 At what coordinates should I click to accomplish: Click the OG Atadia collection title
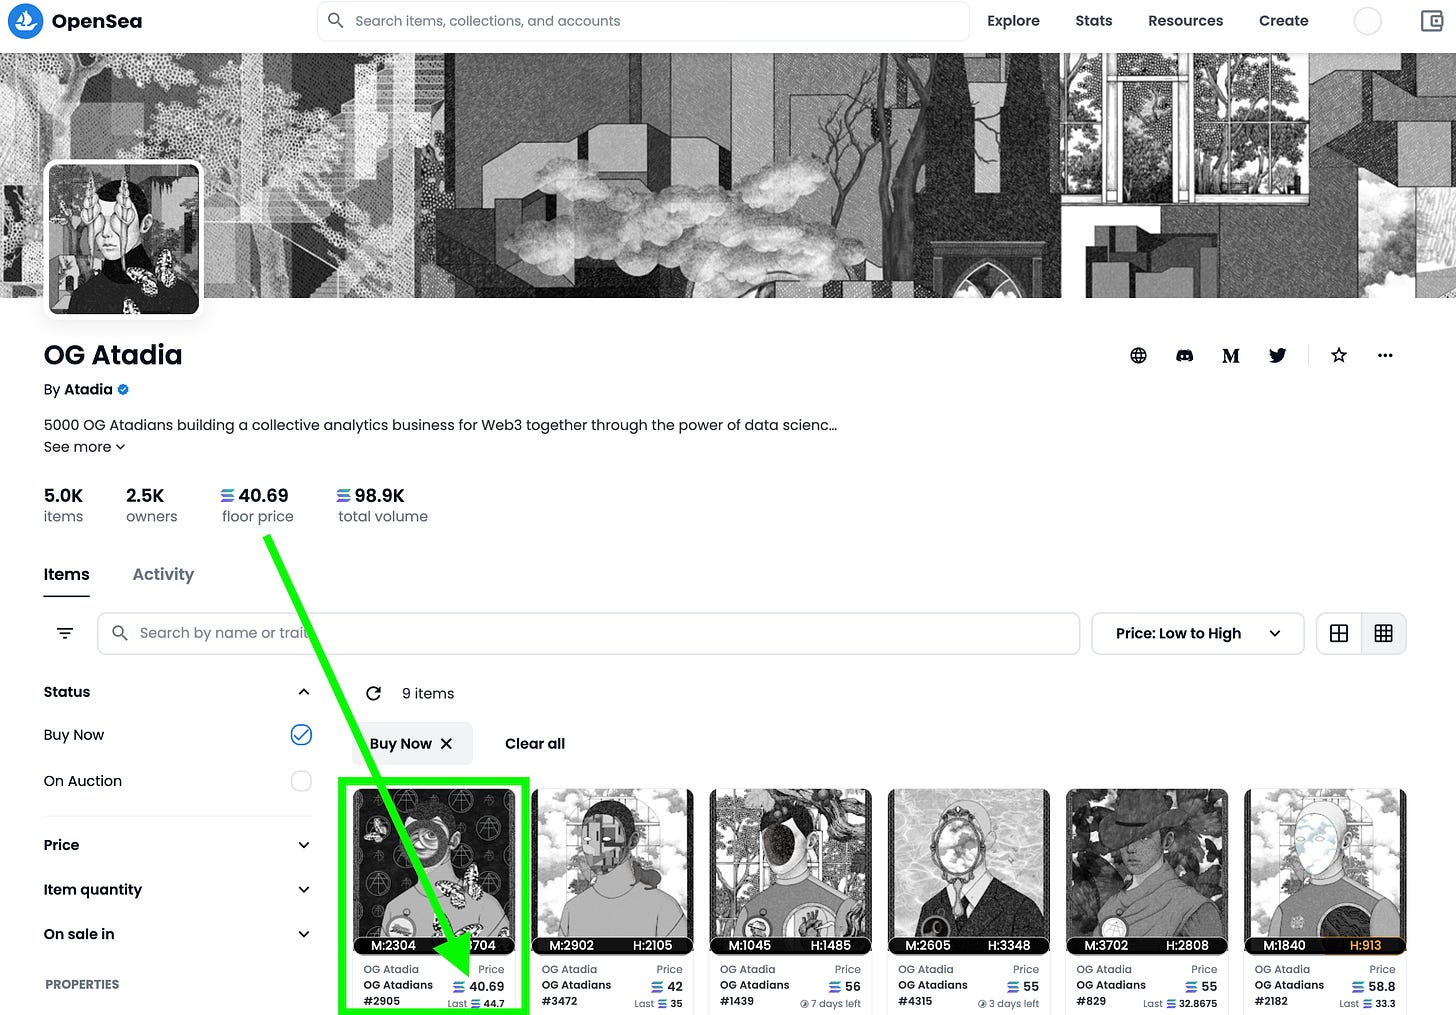113,355
